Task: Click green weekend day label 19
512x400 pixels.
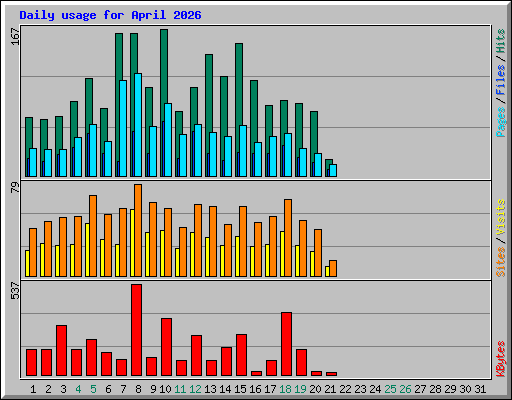Action: [x=300, y=389]
